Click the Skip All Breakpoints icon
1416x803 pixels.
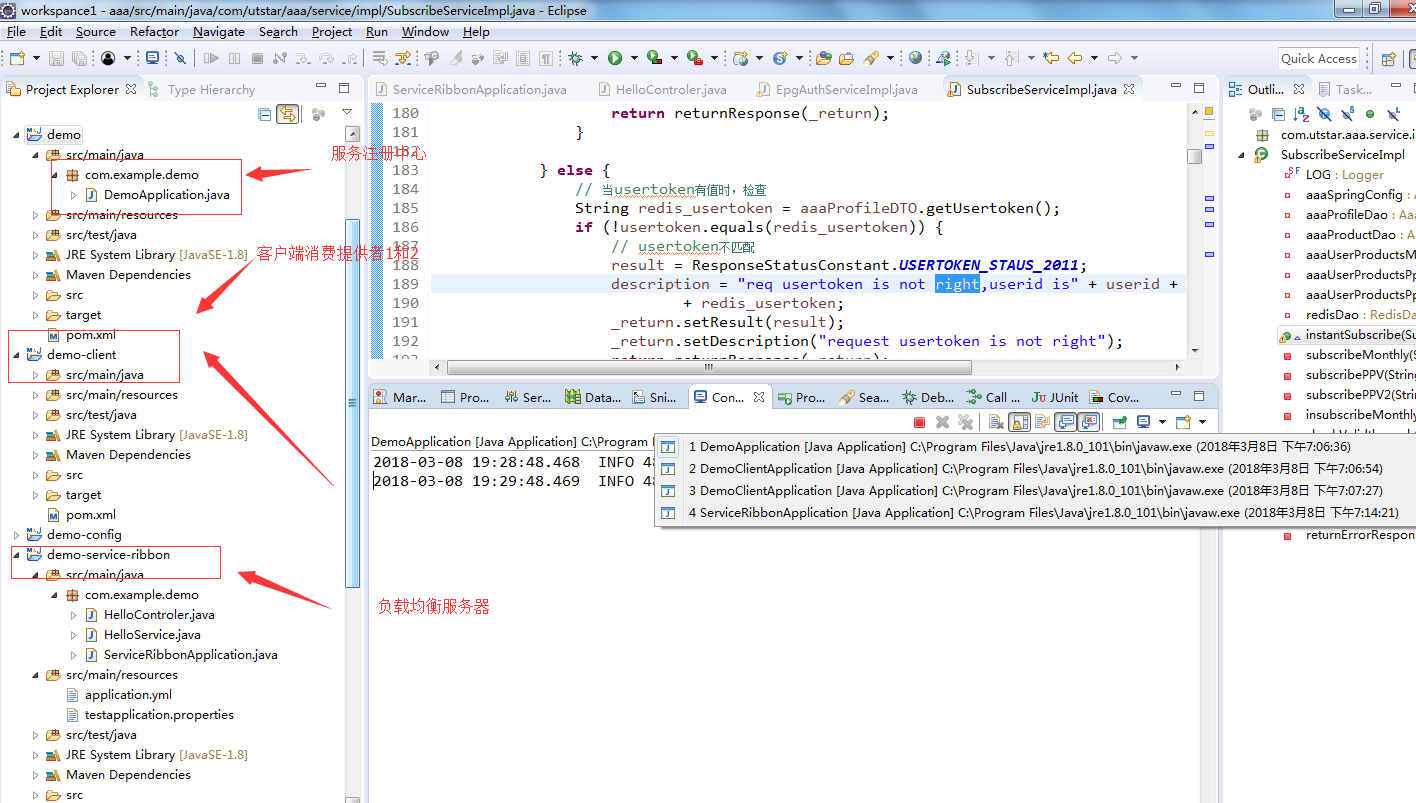point(179,58)
